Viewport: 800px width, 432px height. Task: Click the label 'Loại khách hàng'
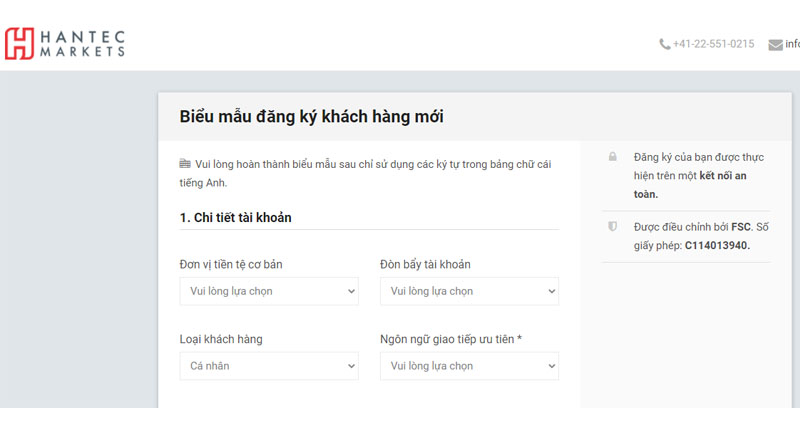coord(221,339)
